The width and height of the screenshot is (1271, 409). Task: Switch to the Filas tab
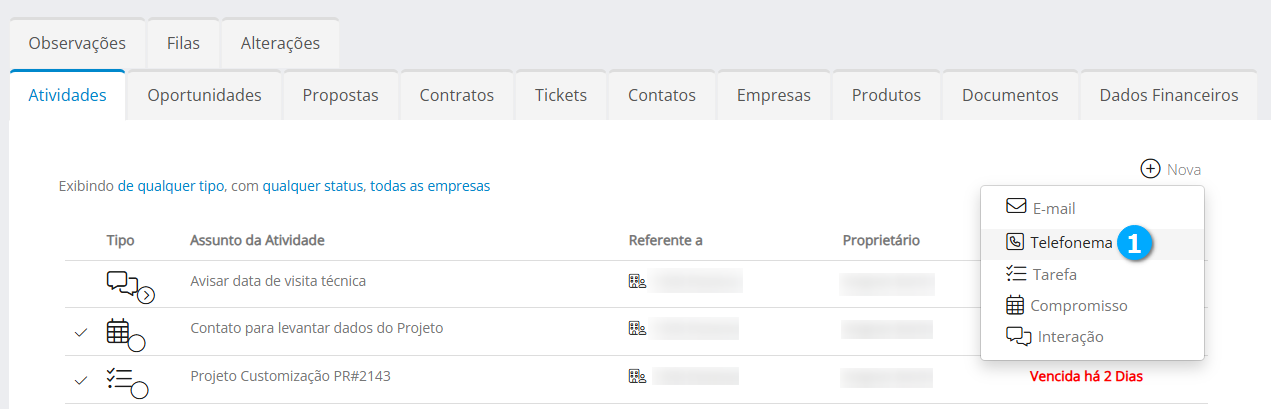point(183,43)
